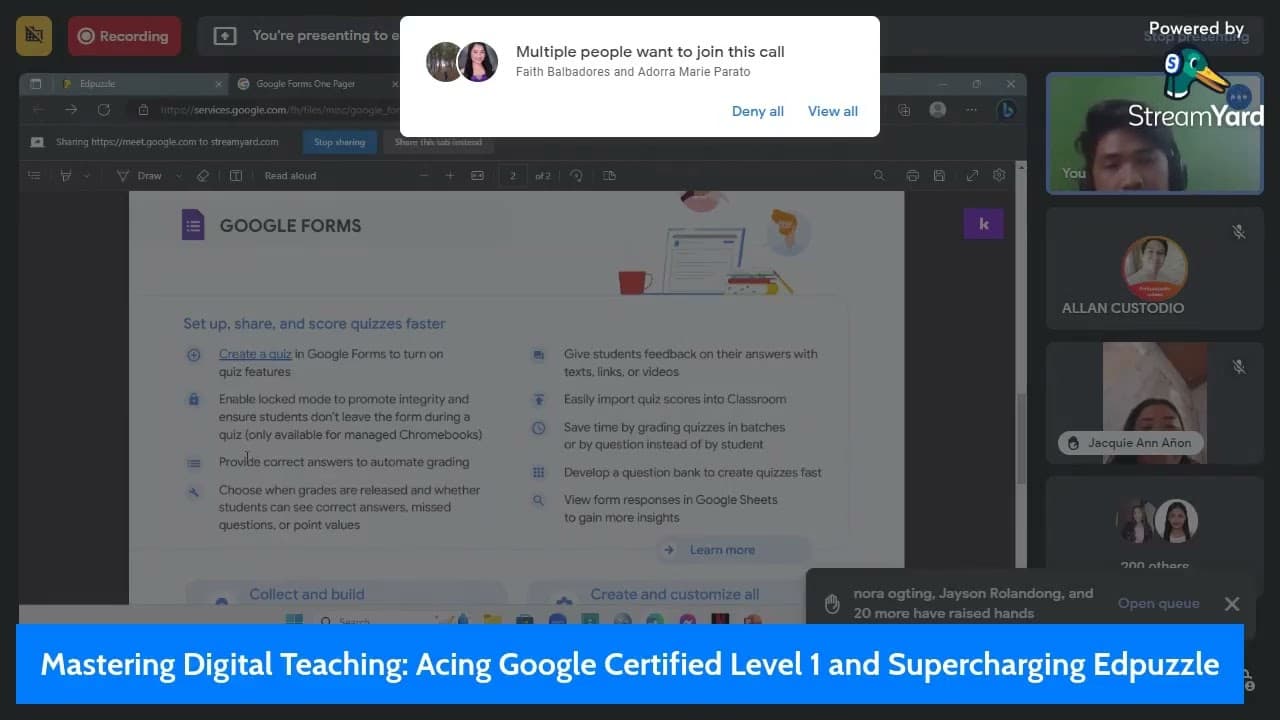The width and height of the screenshot is (1280, 720).
Task: Click Share this tab instead button
Action: pyautogui.click(x=438, y=142)
